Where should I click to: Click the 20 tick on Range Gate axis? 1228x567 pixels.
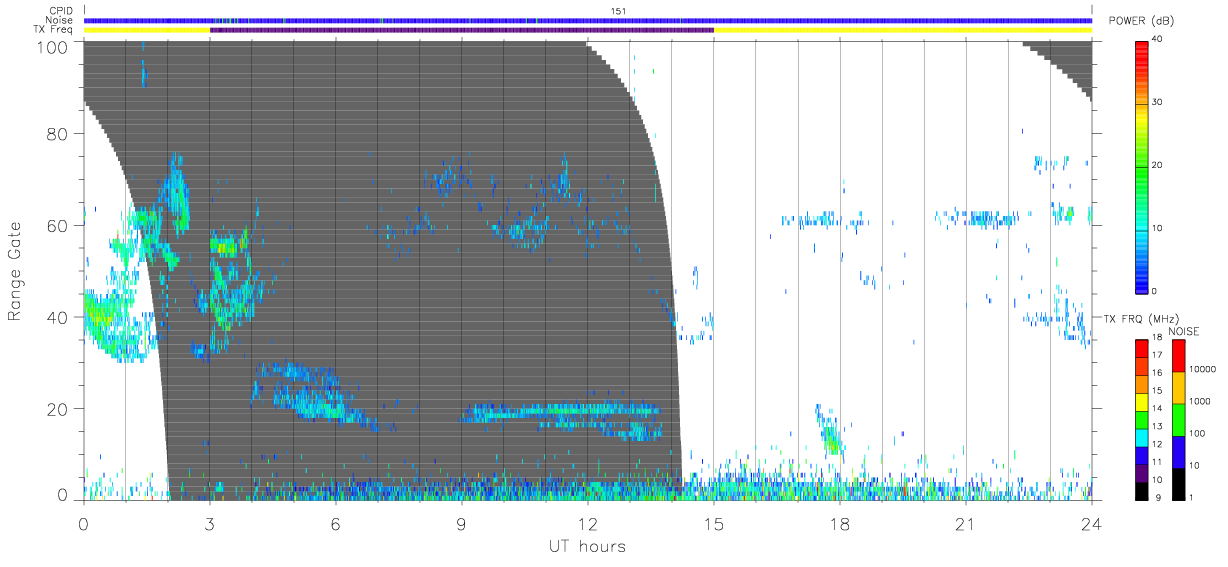click(x=55, y=409)
